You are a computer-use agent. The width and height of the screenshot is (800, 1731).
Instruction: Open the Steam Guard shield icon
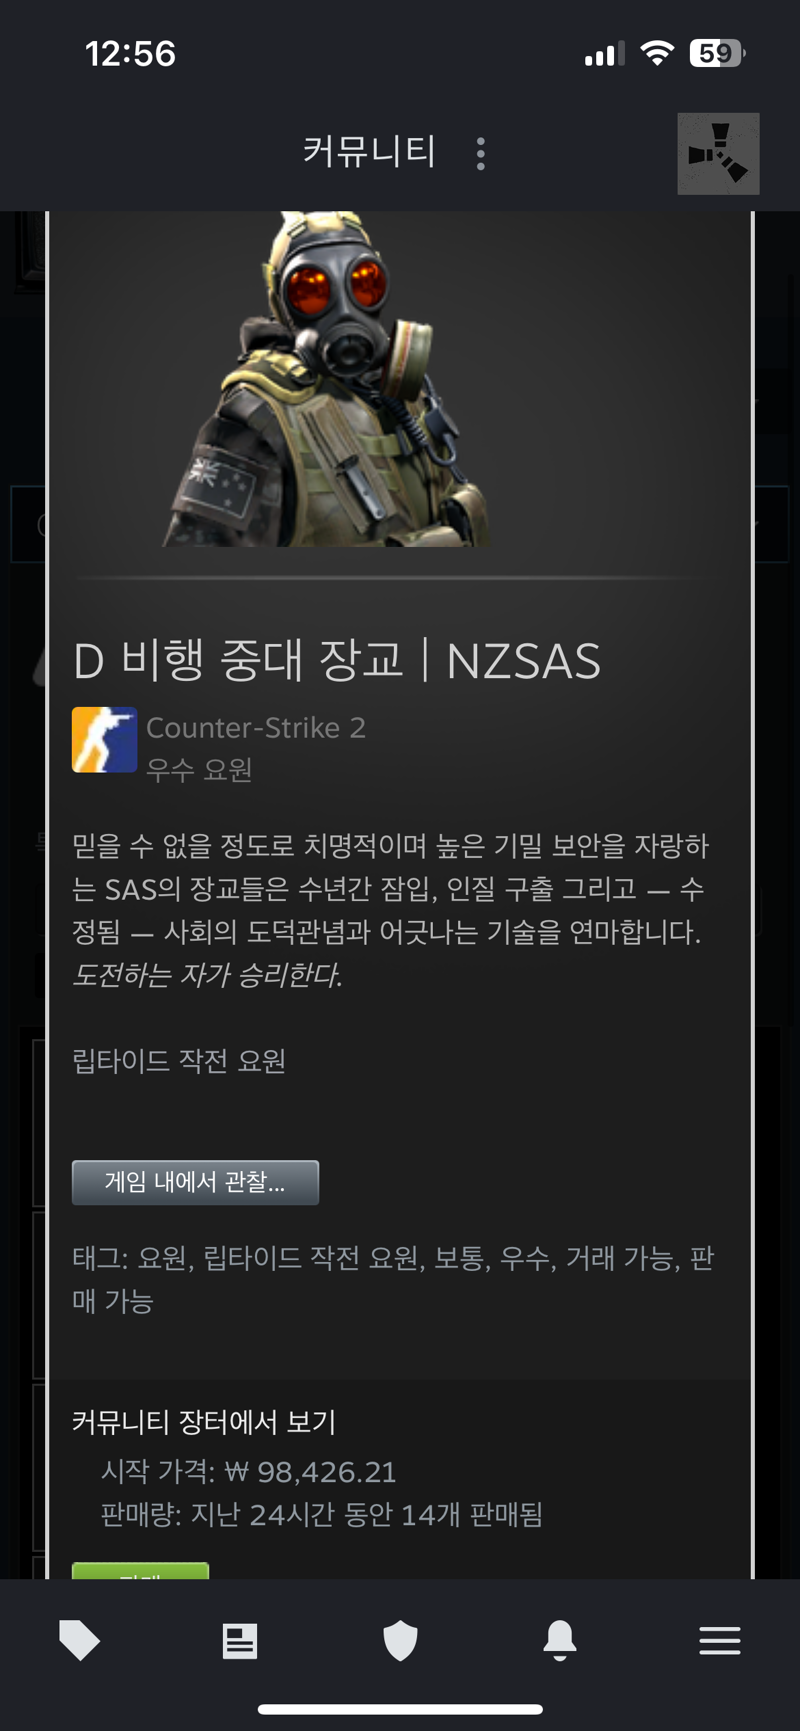[x=400, y=1640]
